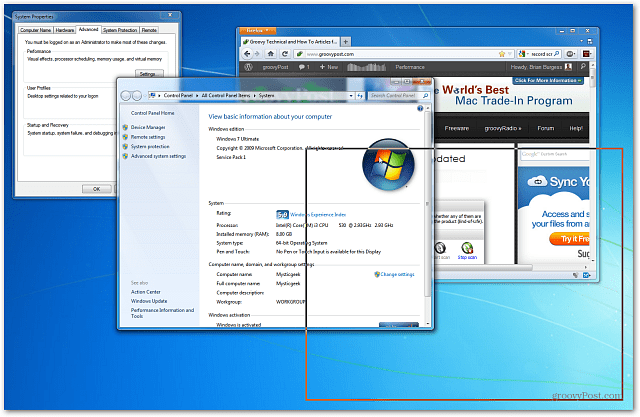Open Remote settings link
Screen dimensions: 640x417
[x=148, y=137]
